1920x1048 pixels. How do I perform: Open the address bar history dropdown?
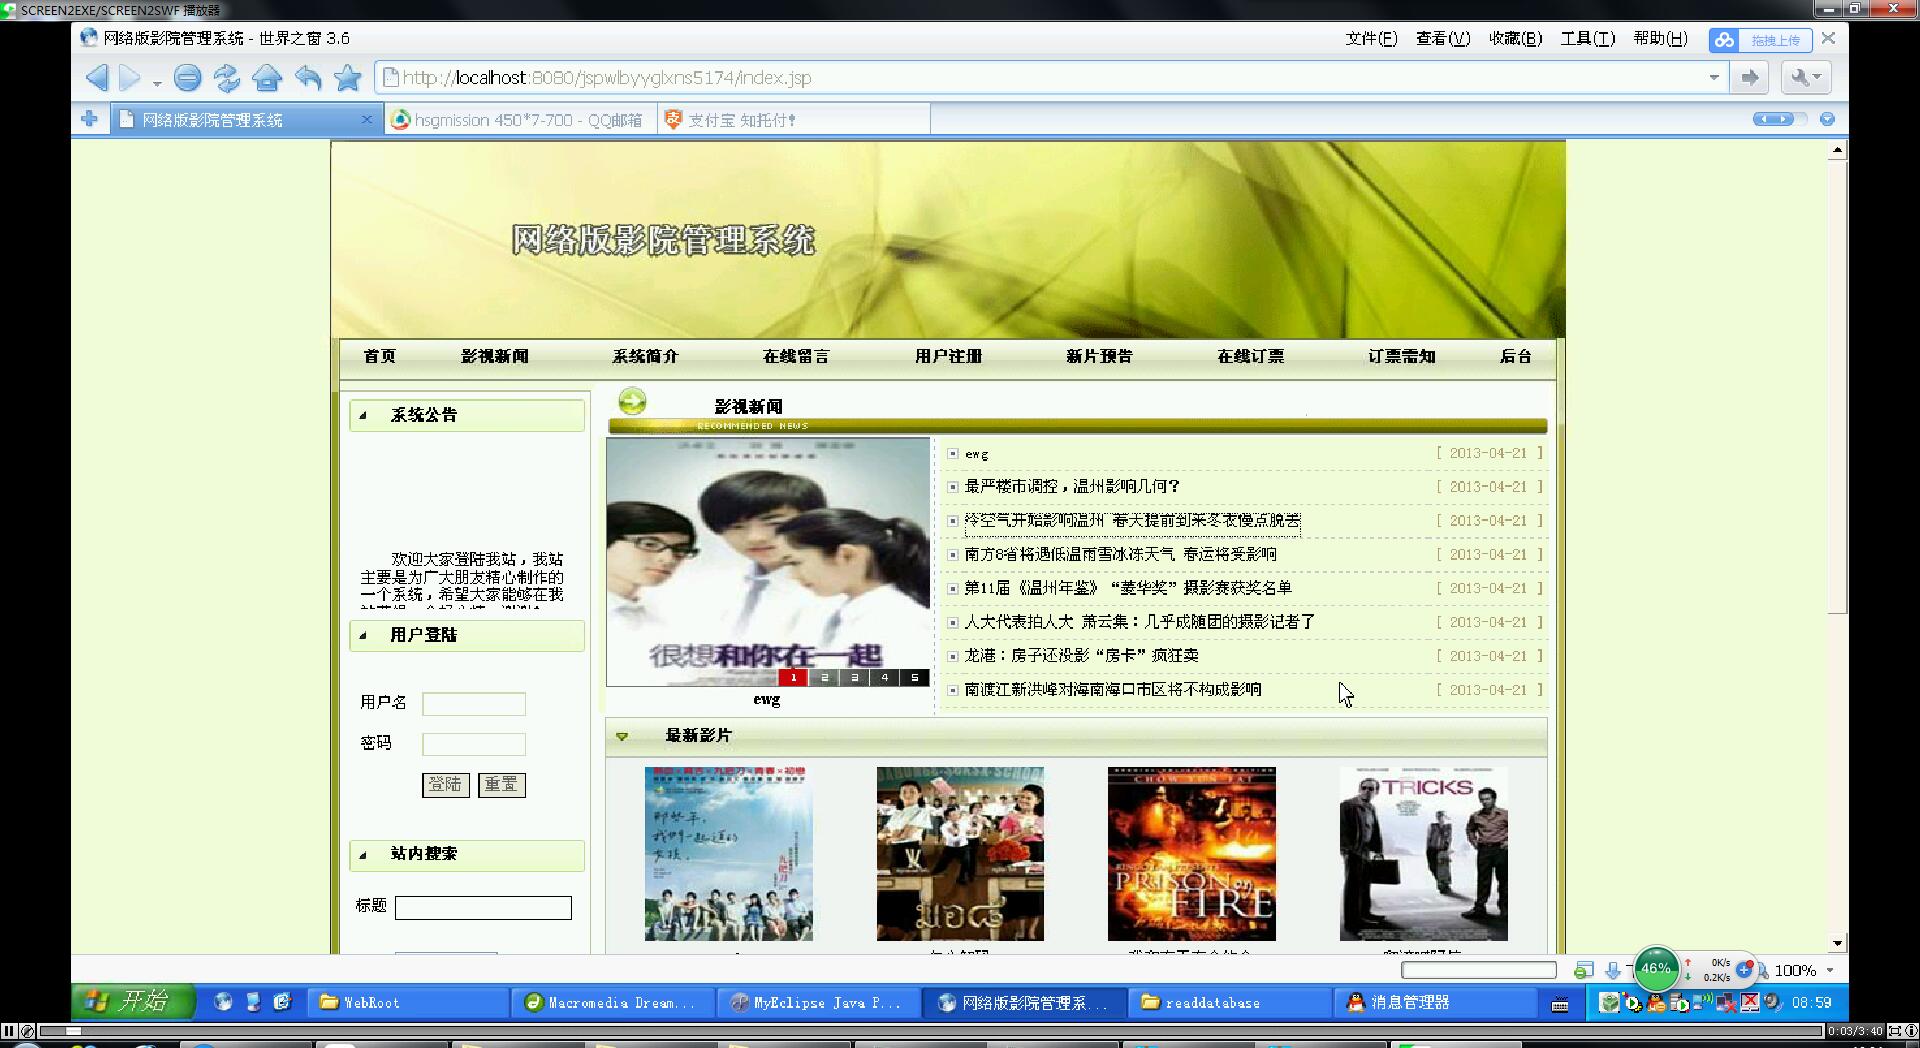click(1714, 77)
